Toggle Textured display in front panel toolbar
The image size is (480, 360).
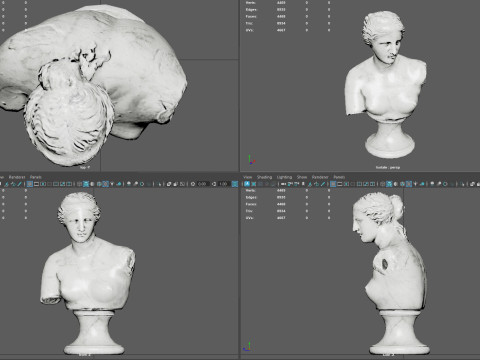pos(105,184)
